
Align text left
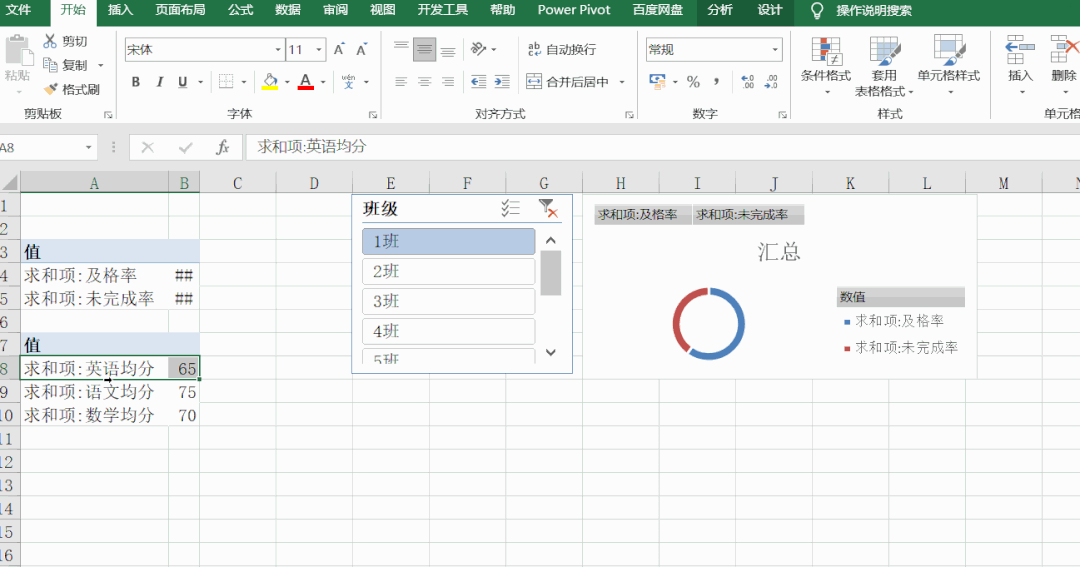tap(402, 82)
